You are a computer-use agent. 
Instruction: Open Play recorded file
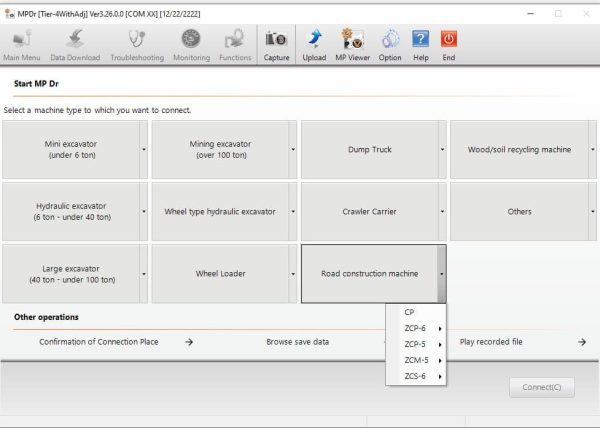click(491, 342)
